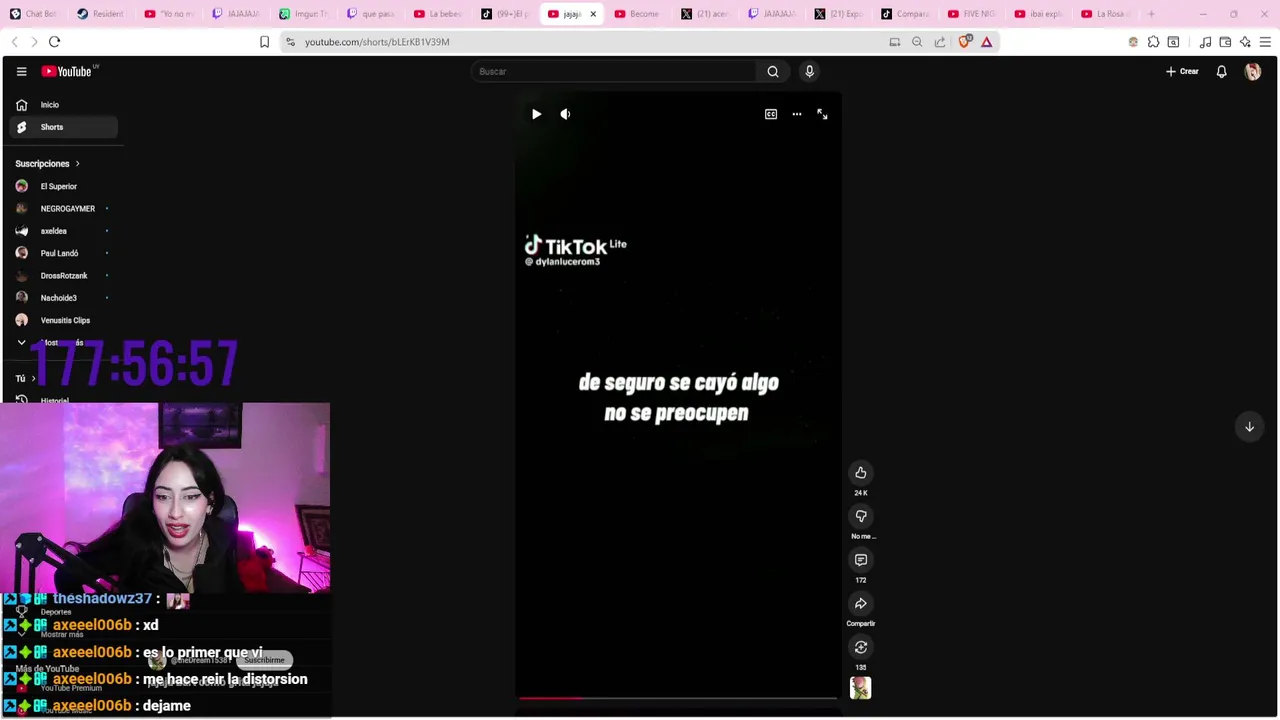Dislike the Short with thumbs down
This screenshot has width=1280, height=720.
tap(861, 516)
